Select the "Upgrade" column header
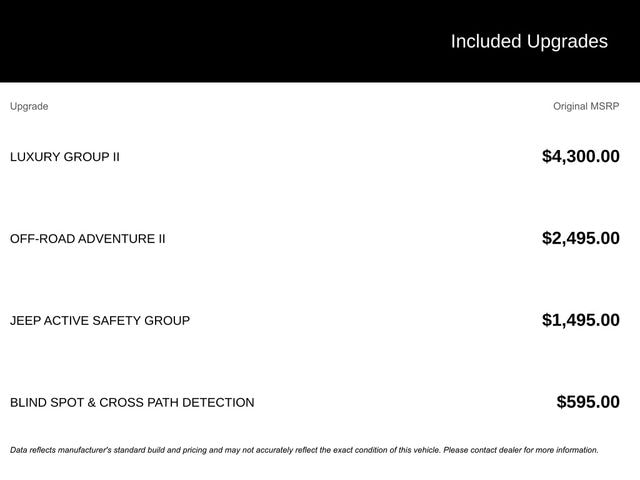Screen dimensions: 640x480 click(29, 106)
